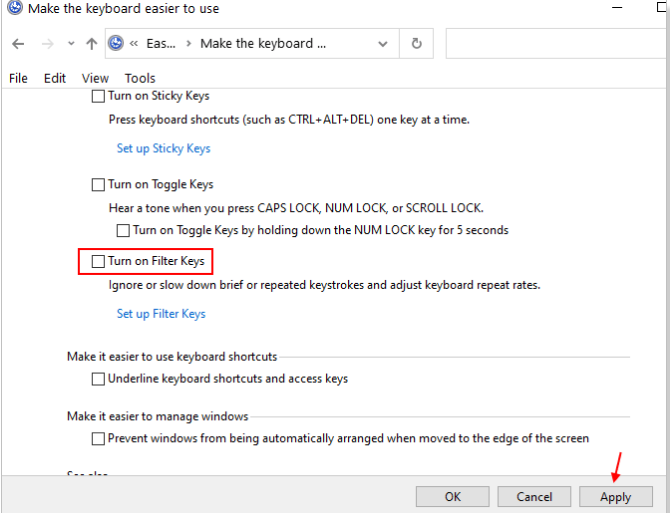Click the OK button
Screen dimensions: 670x513
click(x=453, y=497)
